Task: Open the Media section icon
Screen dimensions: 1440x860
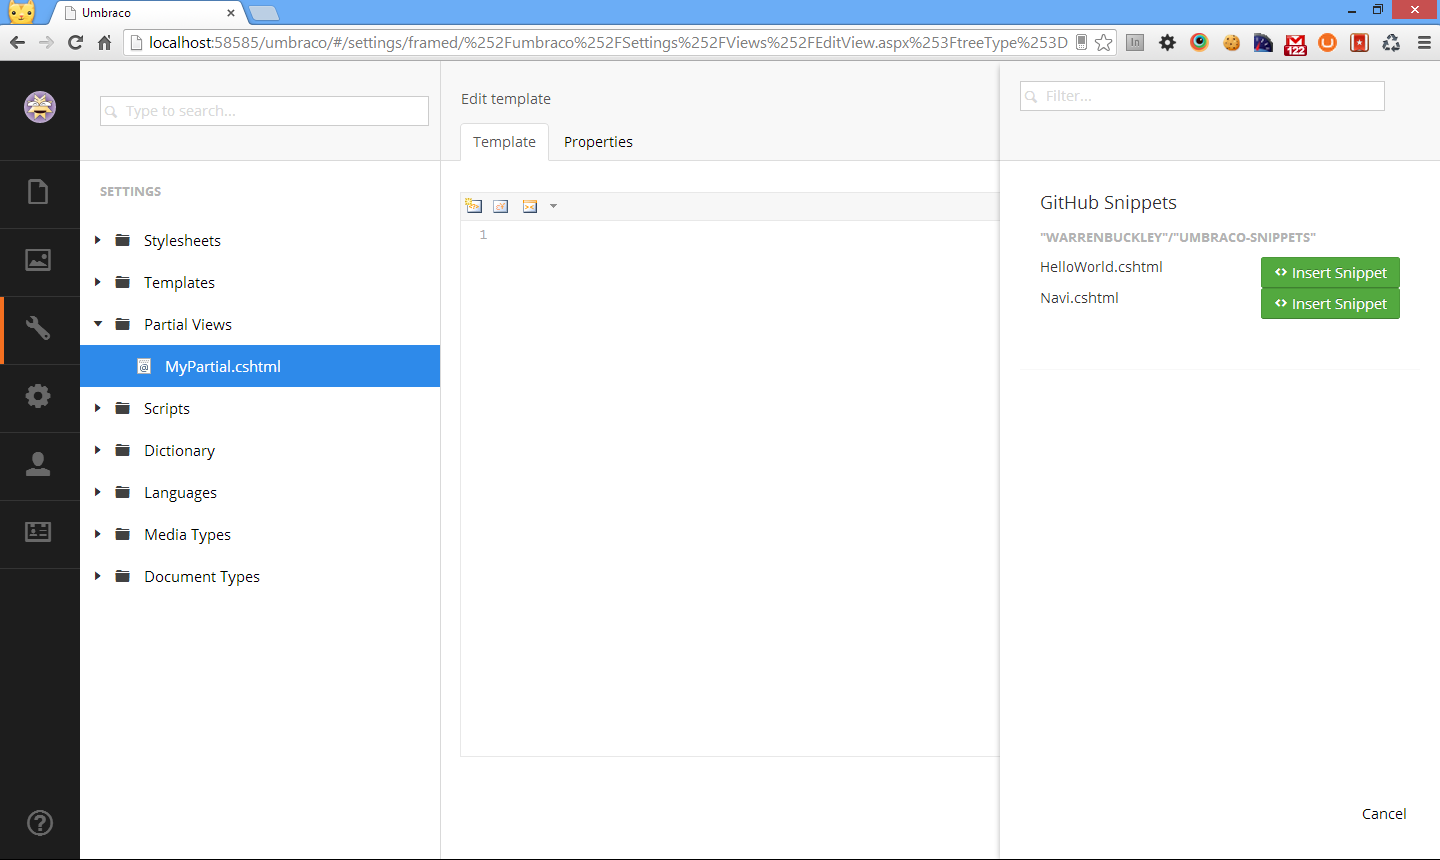Action: 38,260
